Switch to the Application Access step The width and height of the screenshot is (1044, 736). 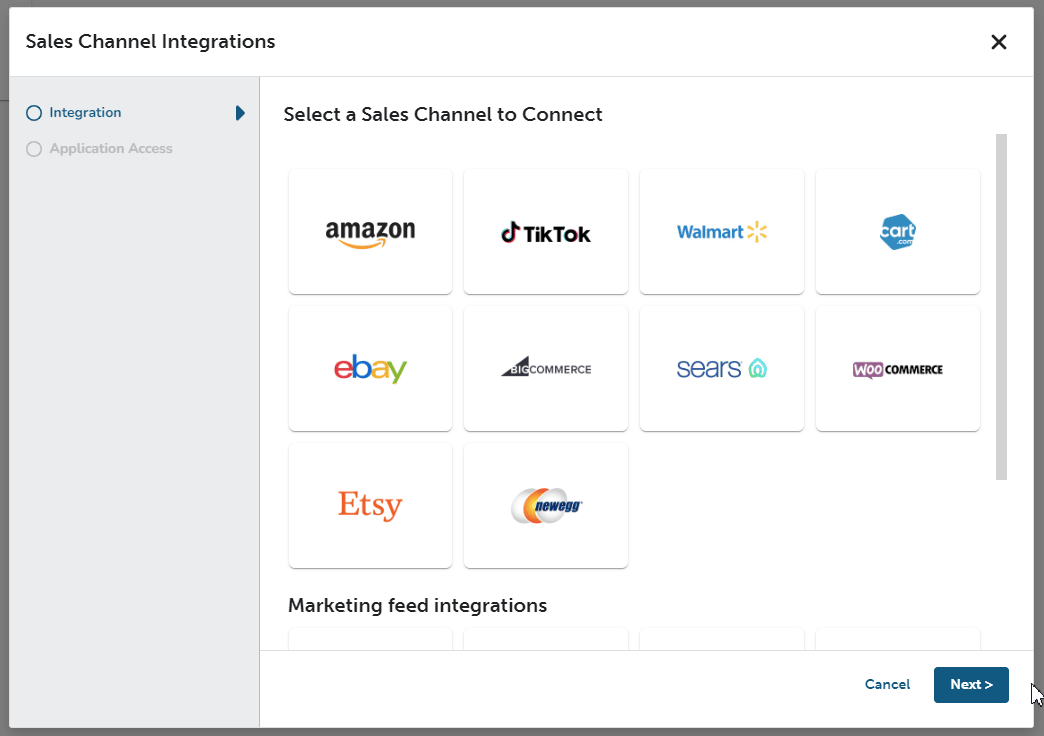coord(110,148)
